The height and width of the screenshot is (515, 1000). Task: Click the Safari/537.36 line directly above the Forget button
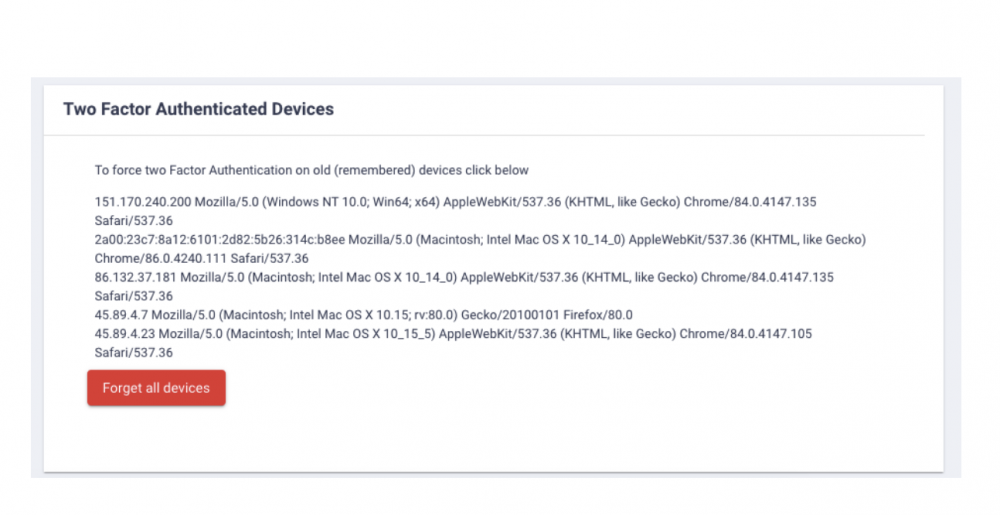tap(134, 353)
